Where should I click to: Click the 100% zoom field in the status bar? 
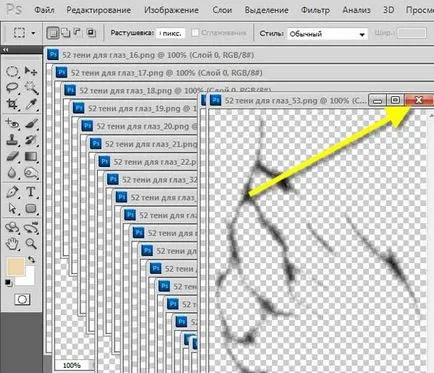coord(73,365)
